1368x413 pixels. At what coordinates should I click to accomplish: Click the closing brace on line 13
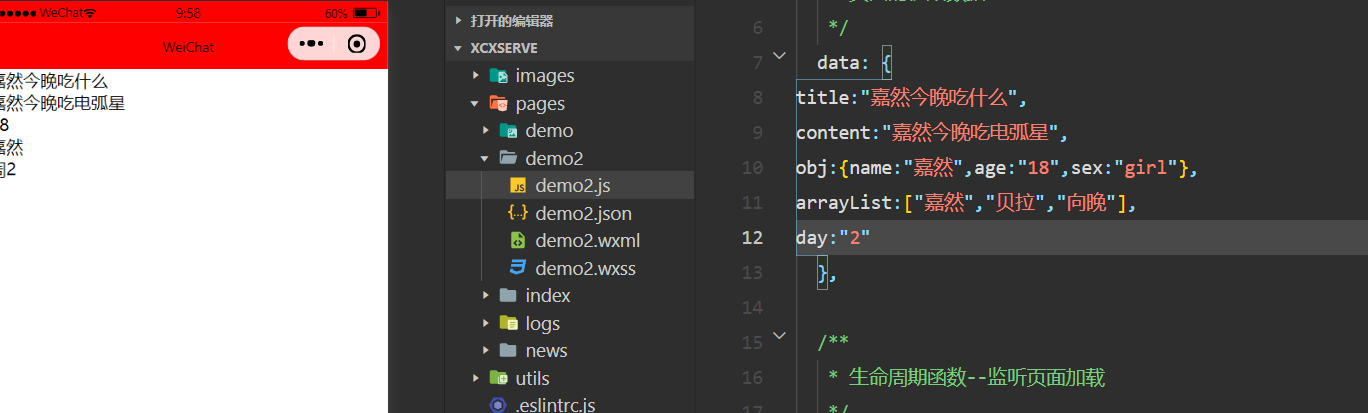pos(822,273)
